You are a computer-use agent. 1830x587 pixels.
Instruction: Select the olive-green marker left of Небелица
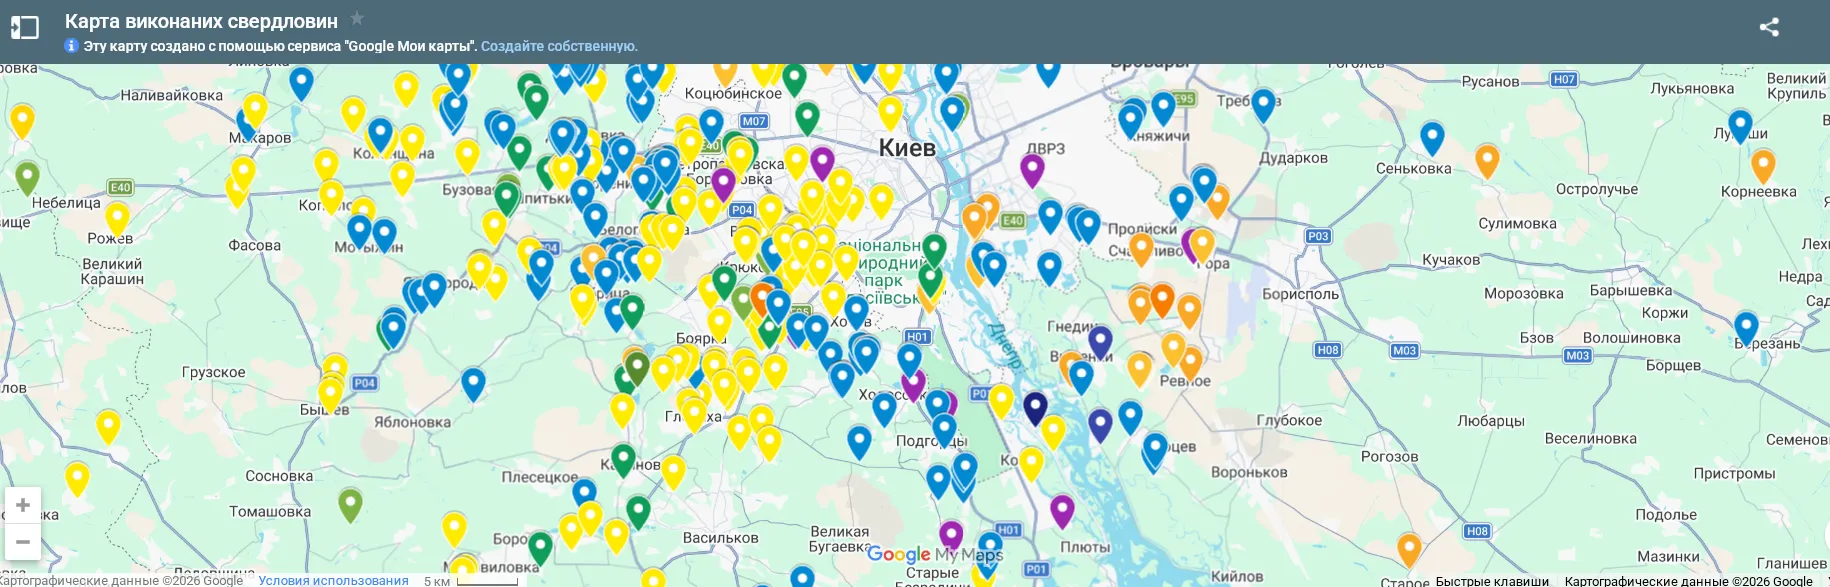tap(27, 178)
